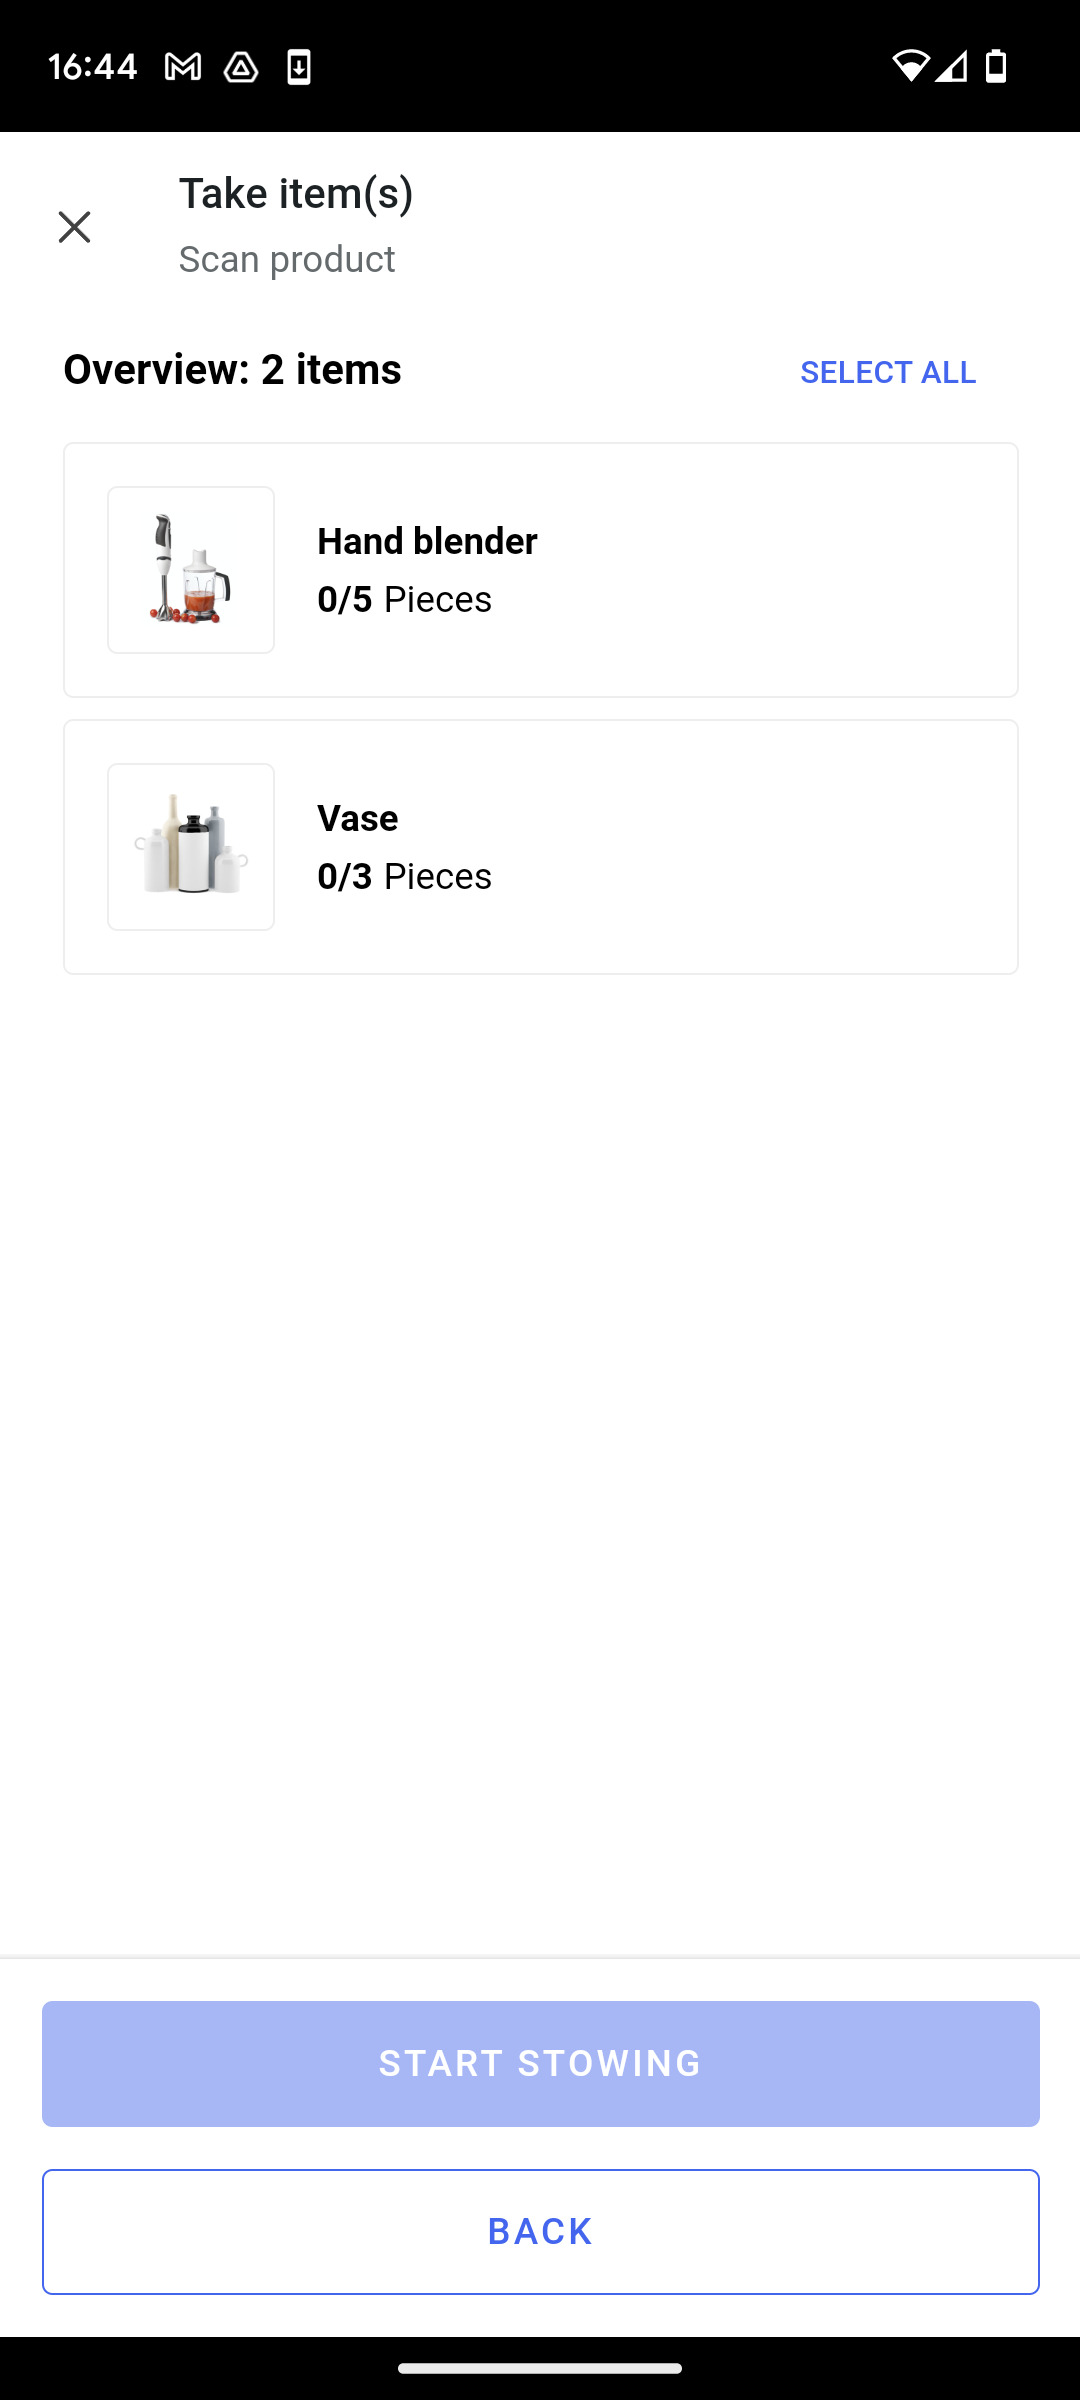Viewport: 1080px width, 2400px height.
Task: Tap the home gesture bar at bottom
Action: tap(540, 2368)
